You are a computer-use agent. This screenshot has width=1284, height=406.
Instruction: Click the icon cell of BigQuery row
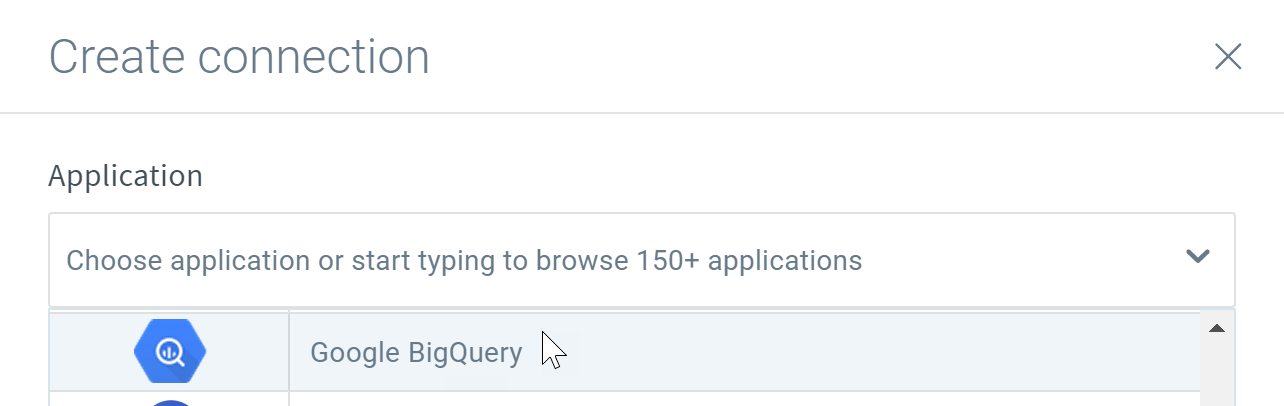tap(169, 351)
